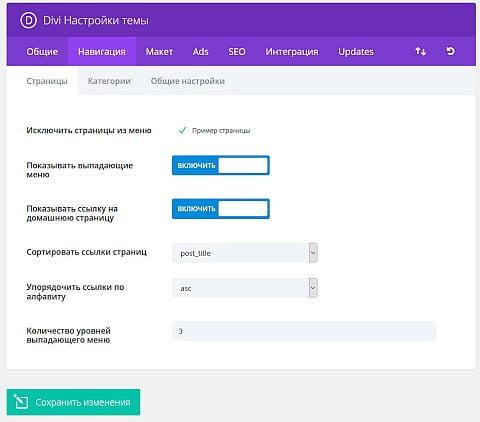The image size is (480, 422).
Task: Select the Навигация tab
Action: coord(102,52)
